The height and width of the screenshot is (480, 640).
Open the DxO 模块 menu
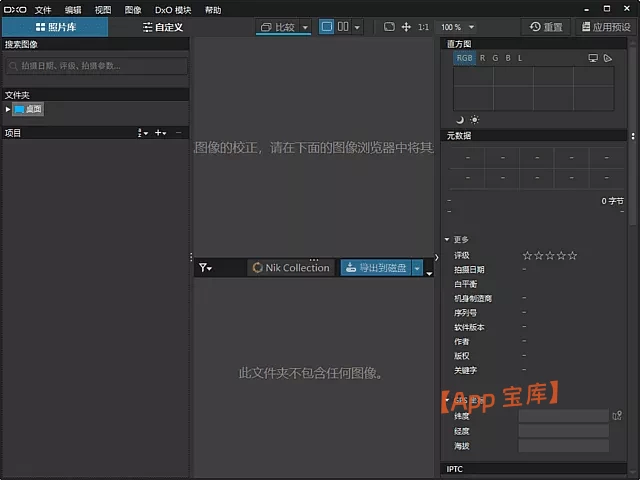(173, 10)
